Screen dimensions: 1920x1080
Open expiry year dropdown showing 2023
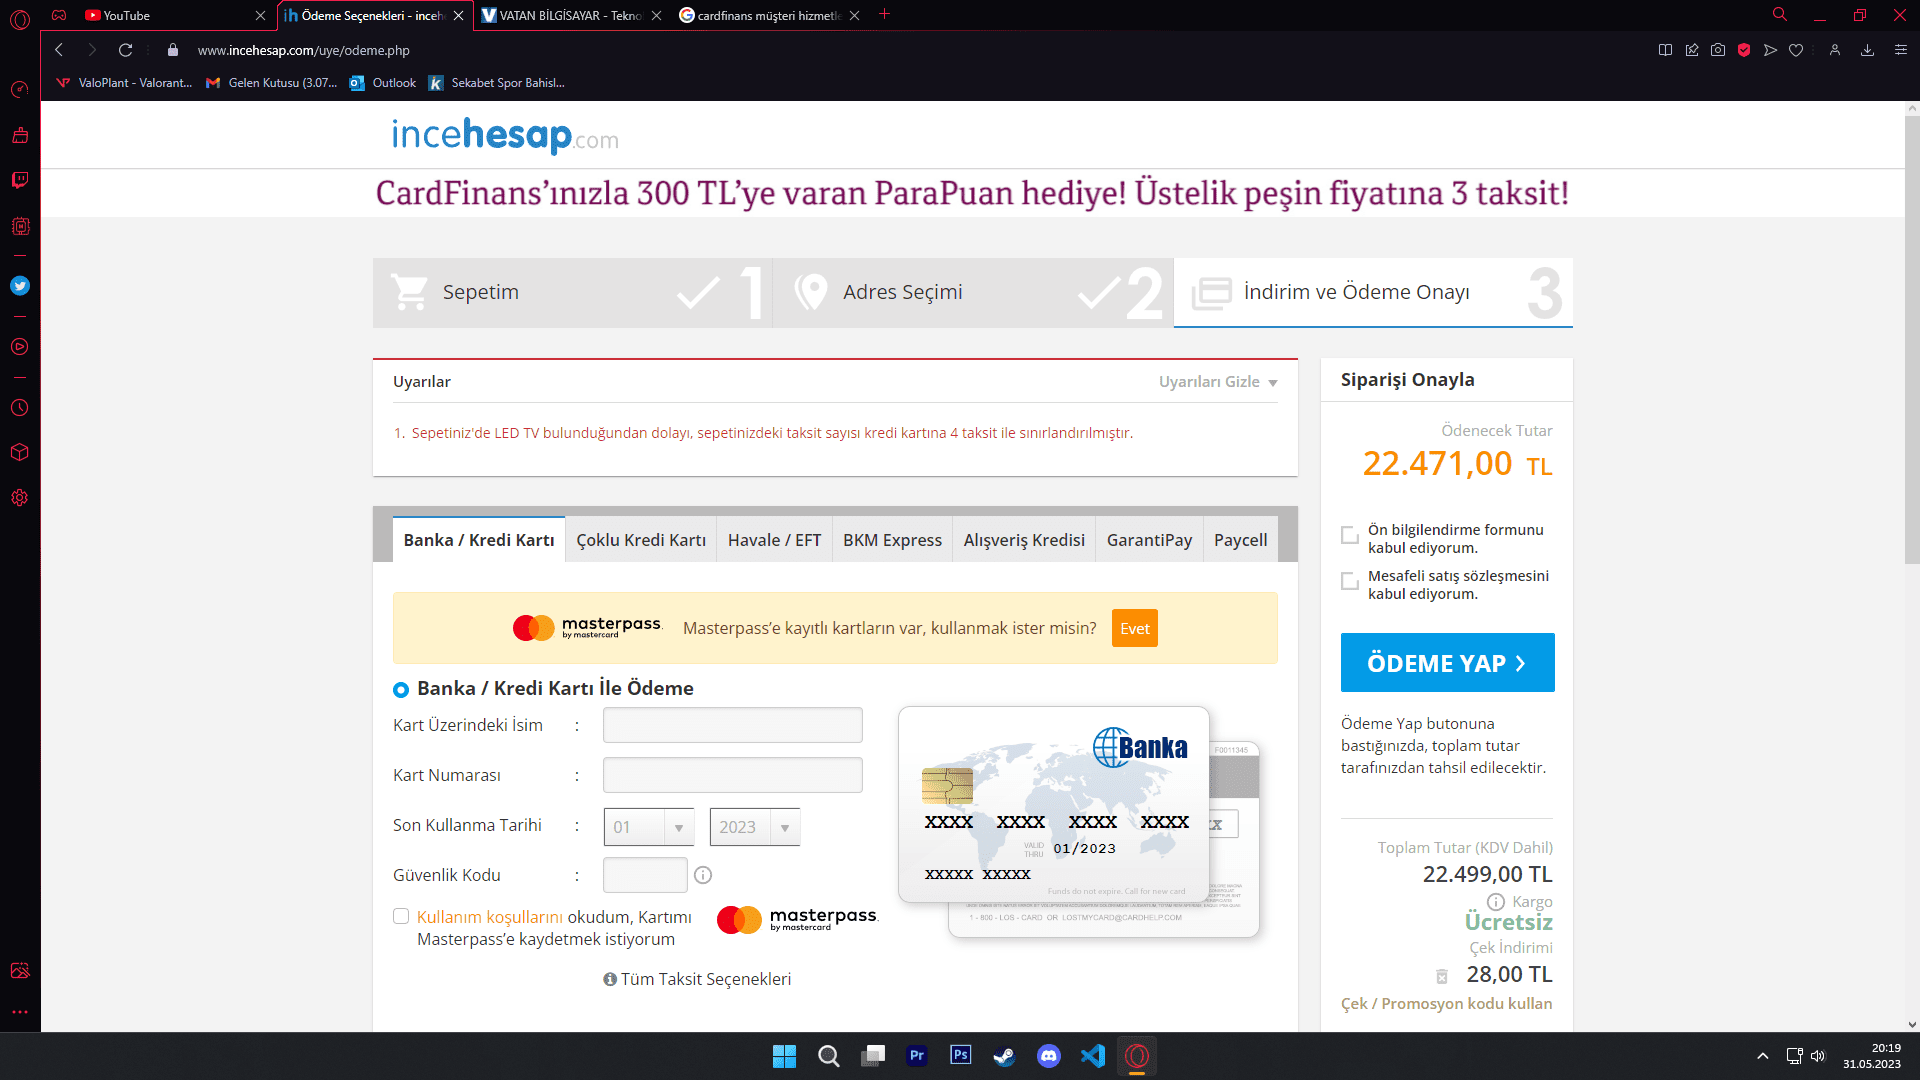pos(754,827)
